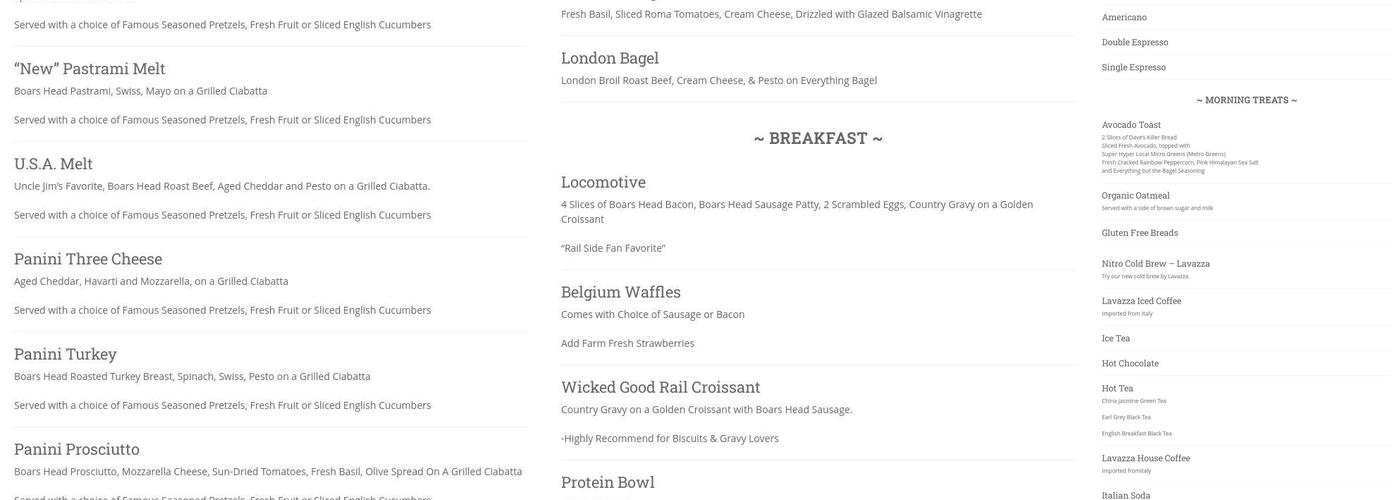1400x500 pixels.
Task: Click the Panini Three Cheese title
Action: point(88,259)
